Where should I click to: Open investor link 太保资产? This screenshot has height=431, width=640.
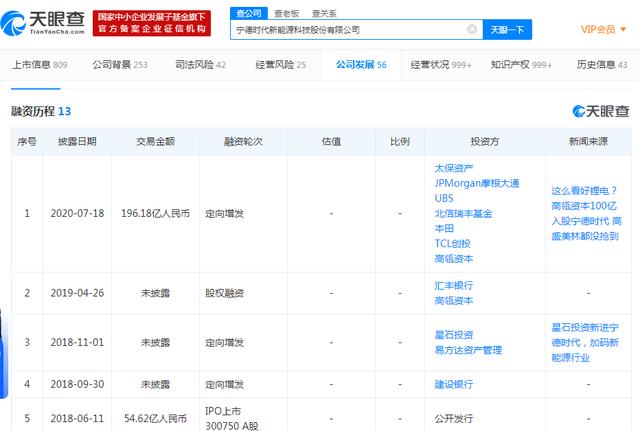(454, 168)
